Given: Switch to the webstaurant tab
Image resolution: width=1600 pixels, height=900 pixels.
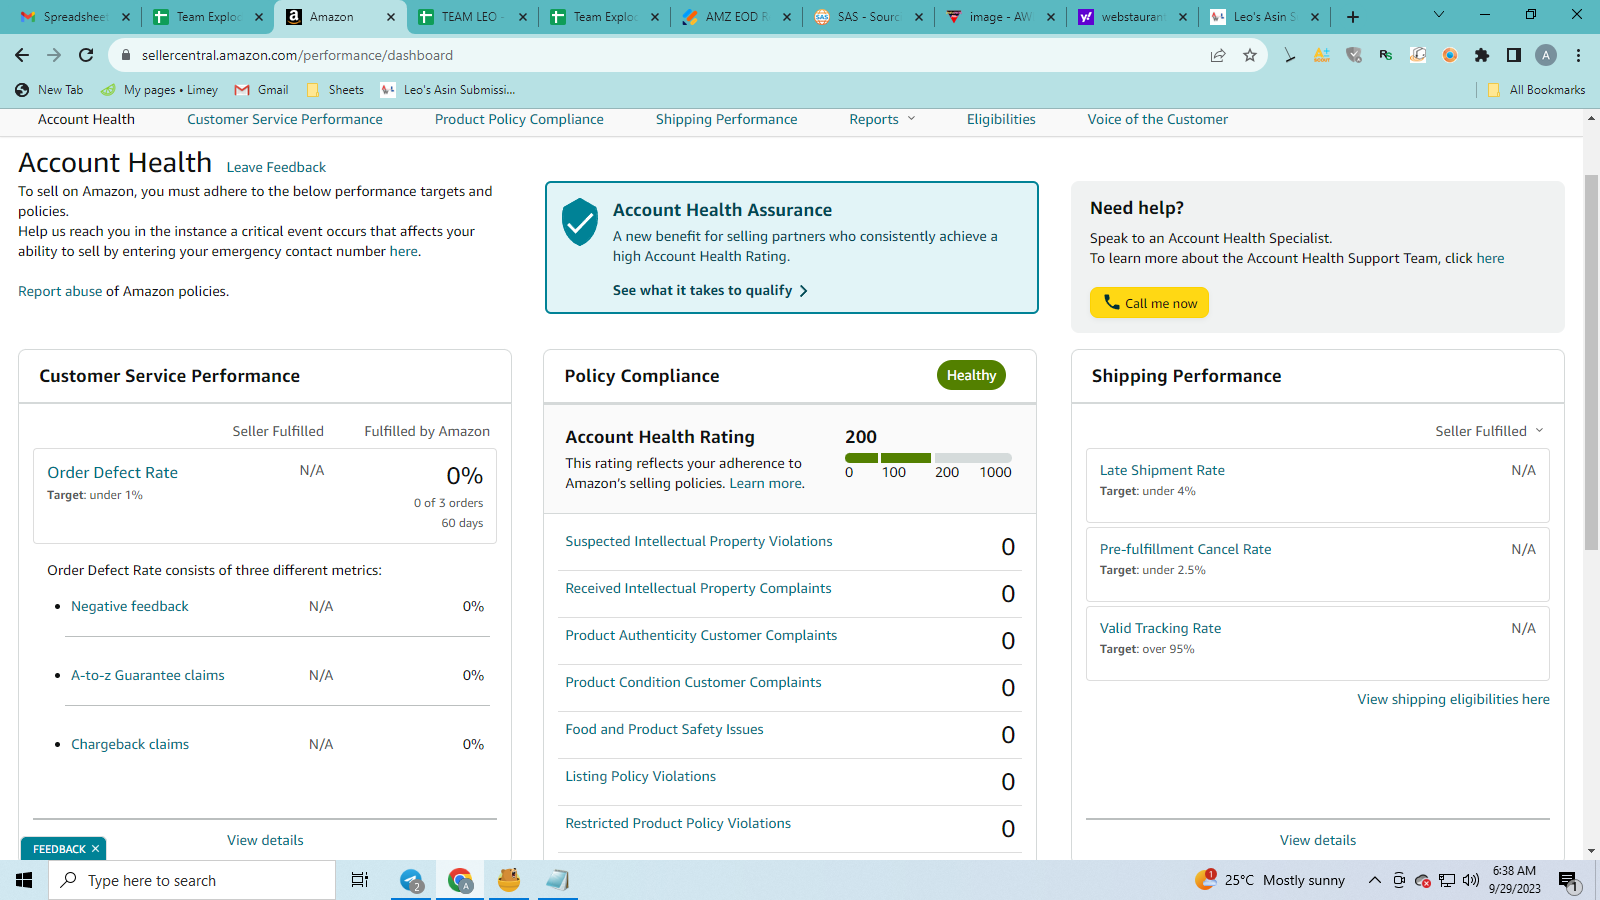Looking at the screenshot, I should (1132, 17).
